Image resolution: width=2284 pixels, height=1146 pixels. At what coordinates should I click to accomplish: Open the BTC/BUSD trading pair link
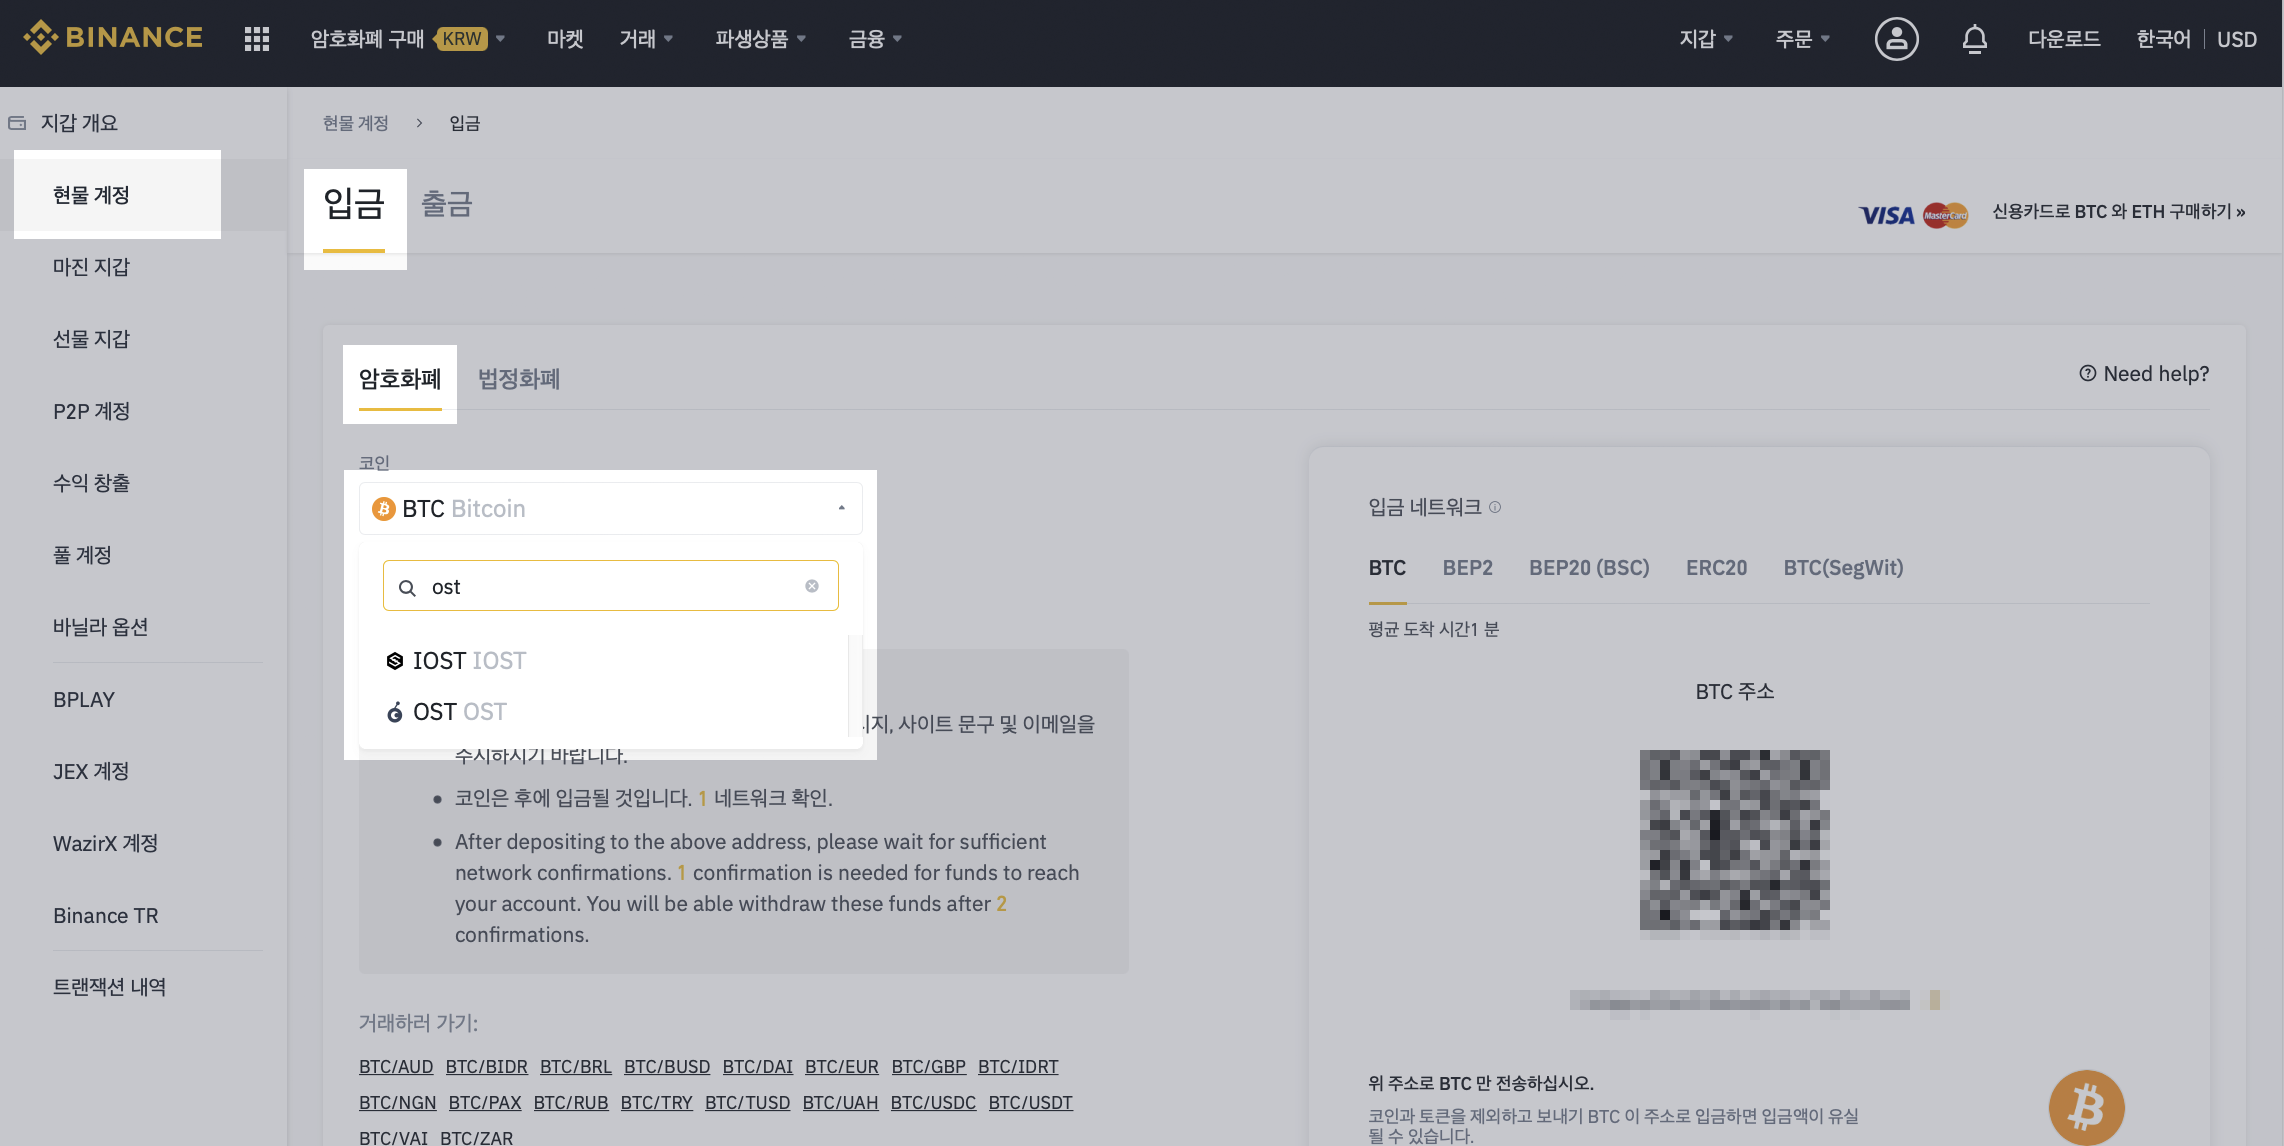coord(667,1067)
